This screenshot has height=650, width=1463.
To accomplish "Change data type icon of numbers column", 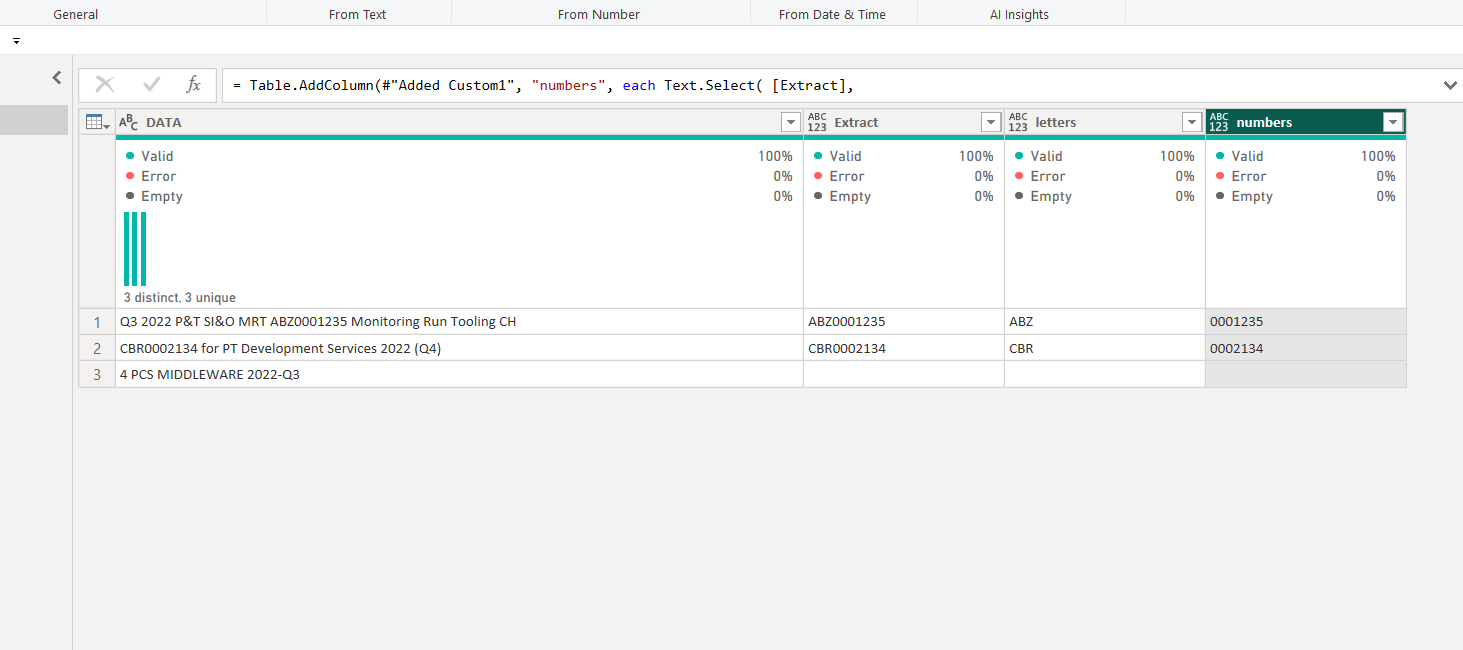I will (x=1219, y=122).
